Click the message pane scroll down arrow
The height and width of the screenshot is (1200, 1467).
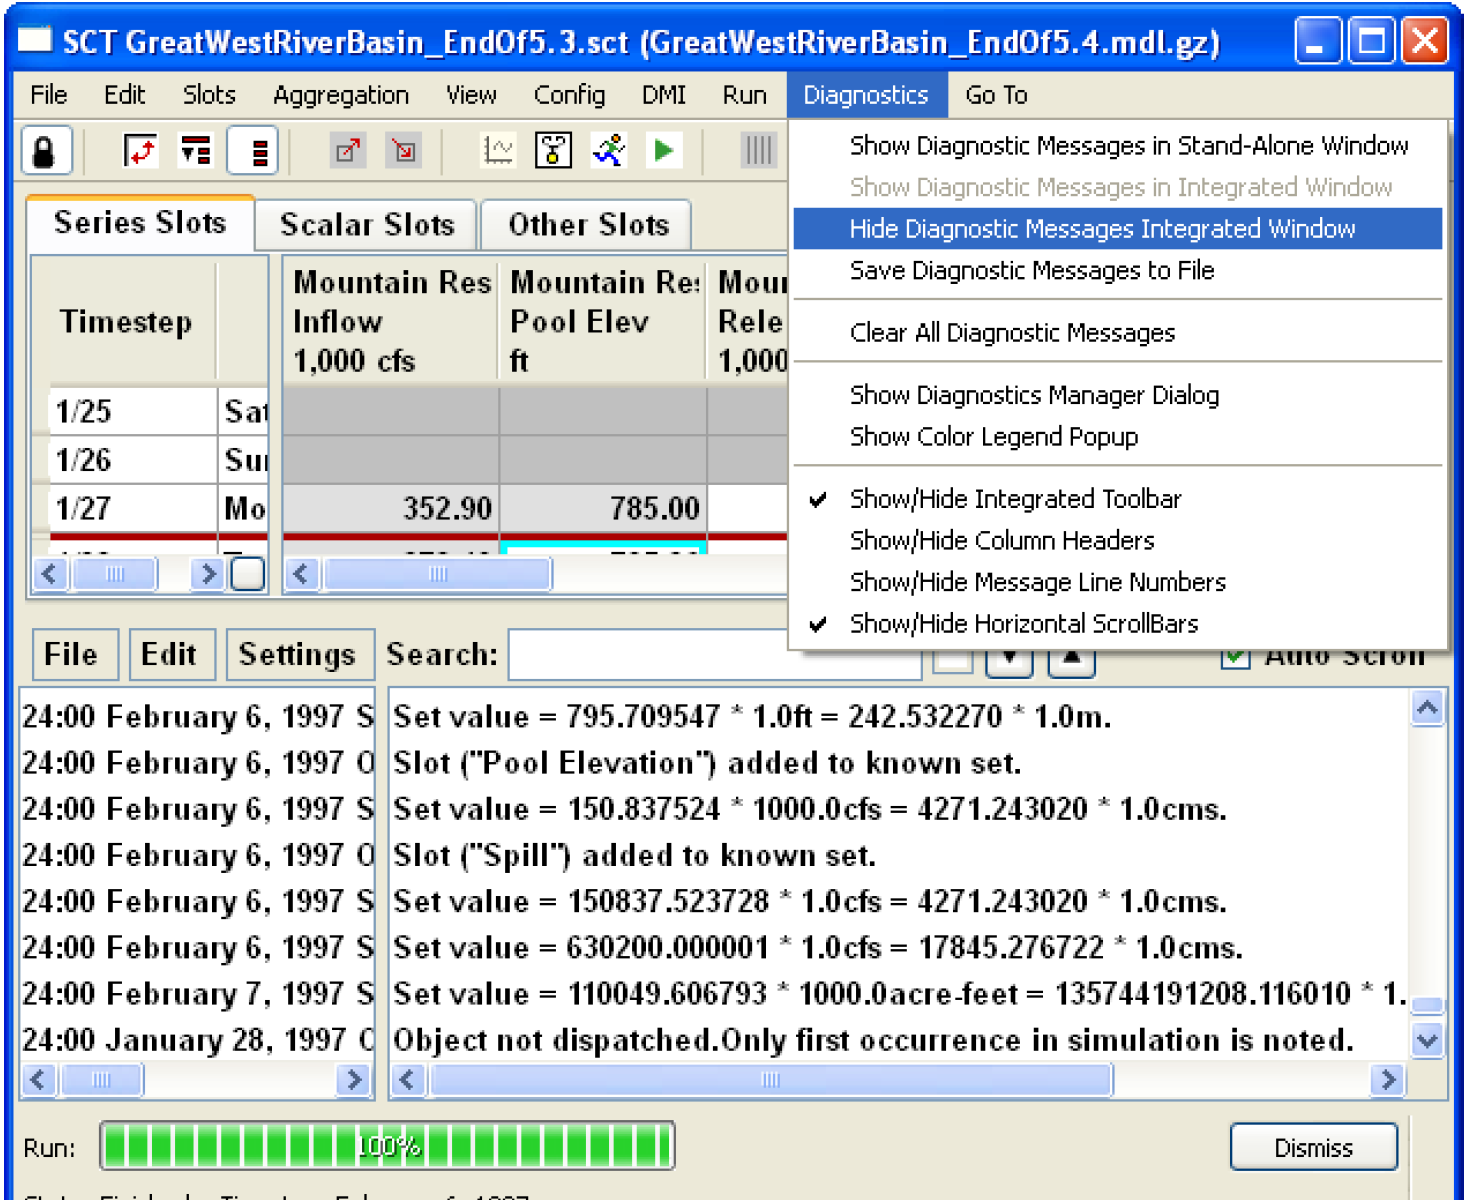(x=1427, y=1040)
